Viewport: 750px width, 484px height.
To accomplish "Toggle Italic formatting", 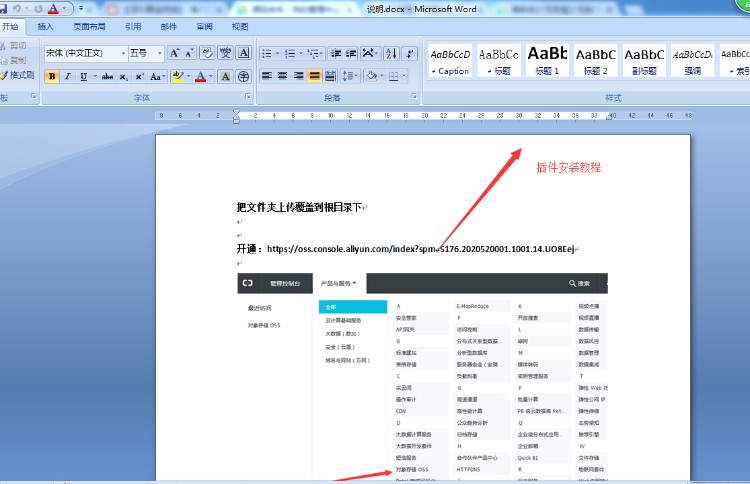I will [67, 77].
